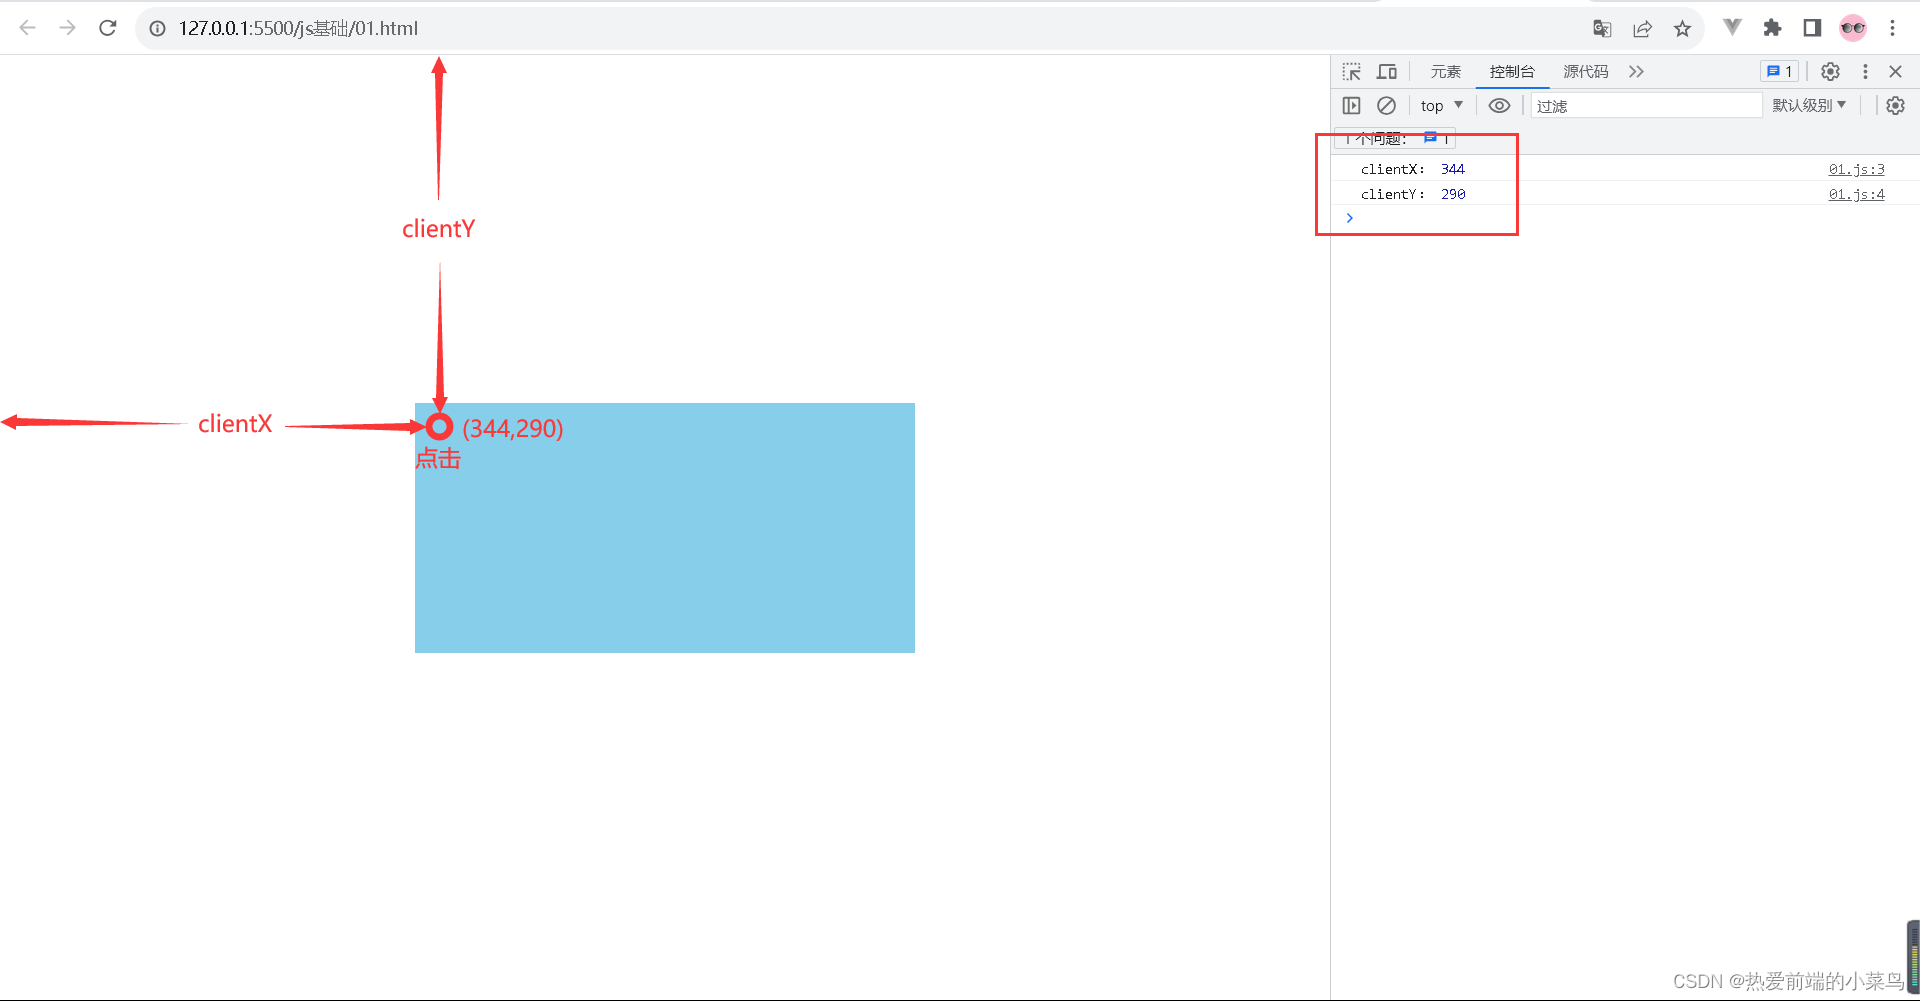The width and height of the screenshot is (1920, 1001).
Task: Open DevTools settings gear
Action: click(1830, 72)
